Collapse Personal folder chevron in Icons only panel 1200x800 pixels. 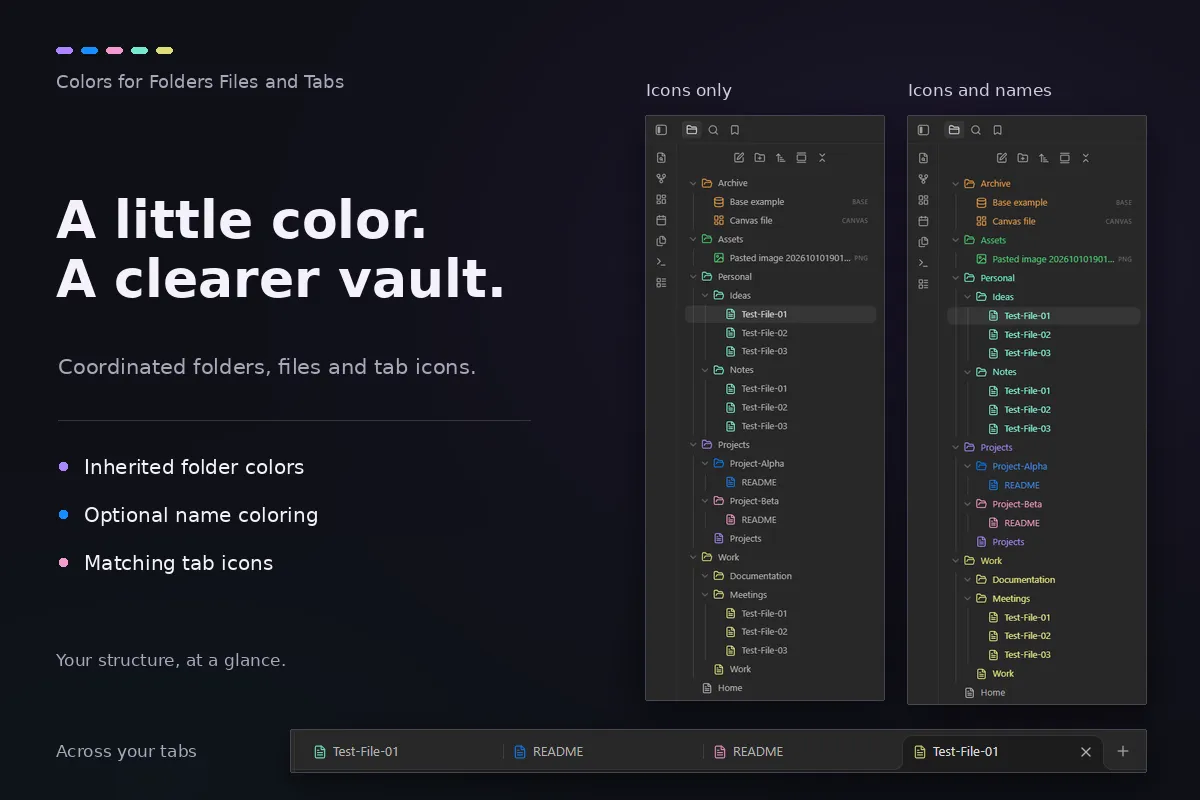[x=692, y=277]
